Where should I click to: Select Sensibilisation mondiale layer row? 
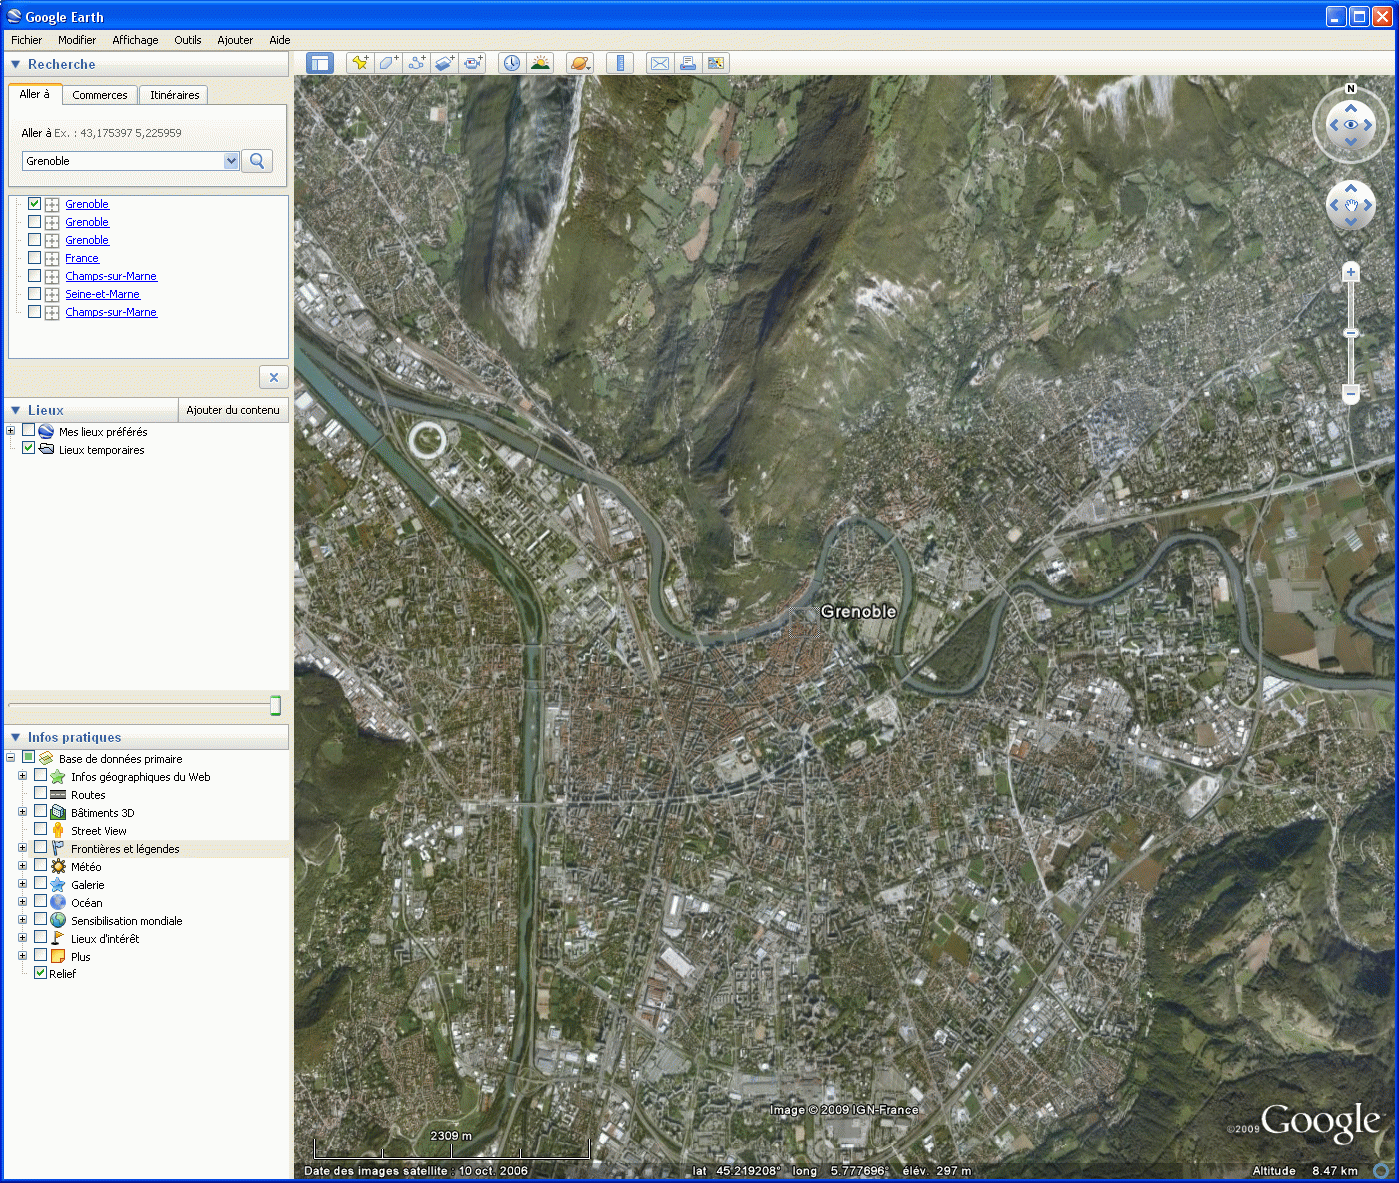pyautogui.click(x=127, y=921)
